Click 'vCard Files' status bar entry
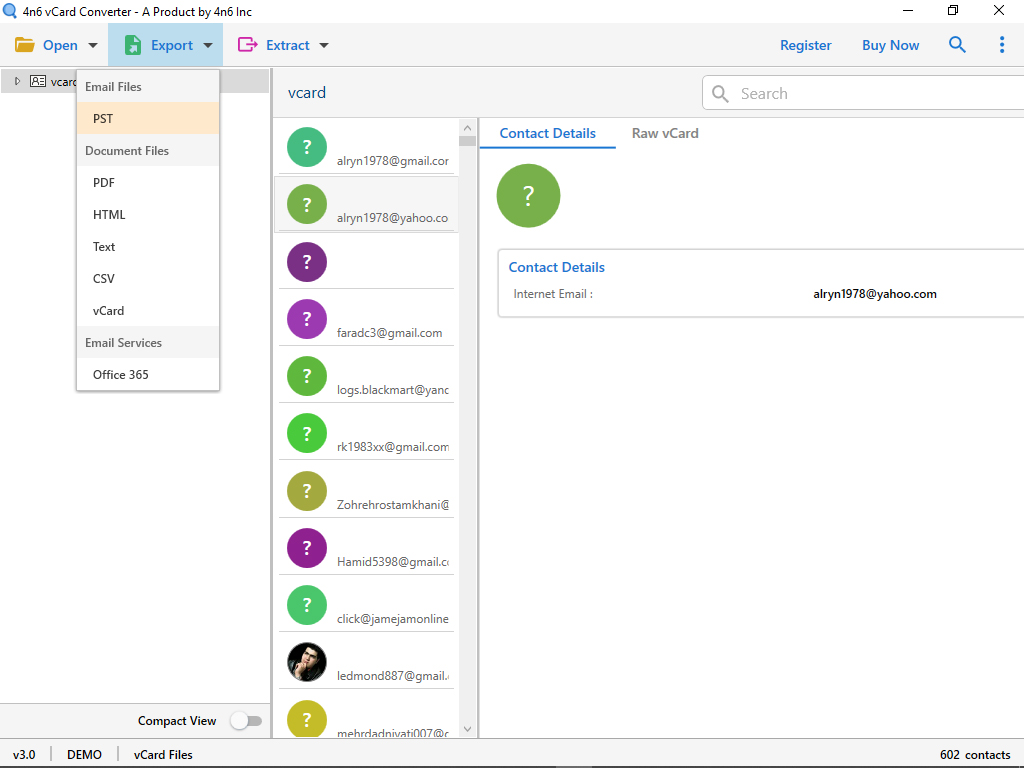The width and height of the screenshot is (1024, 768). click(x=163, y=754)
